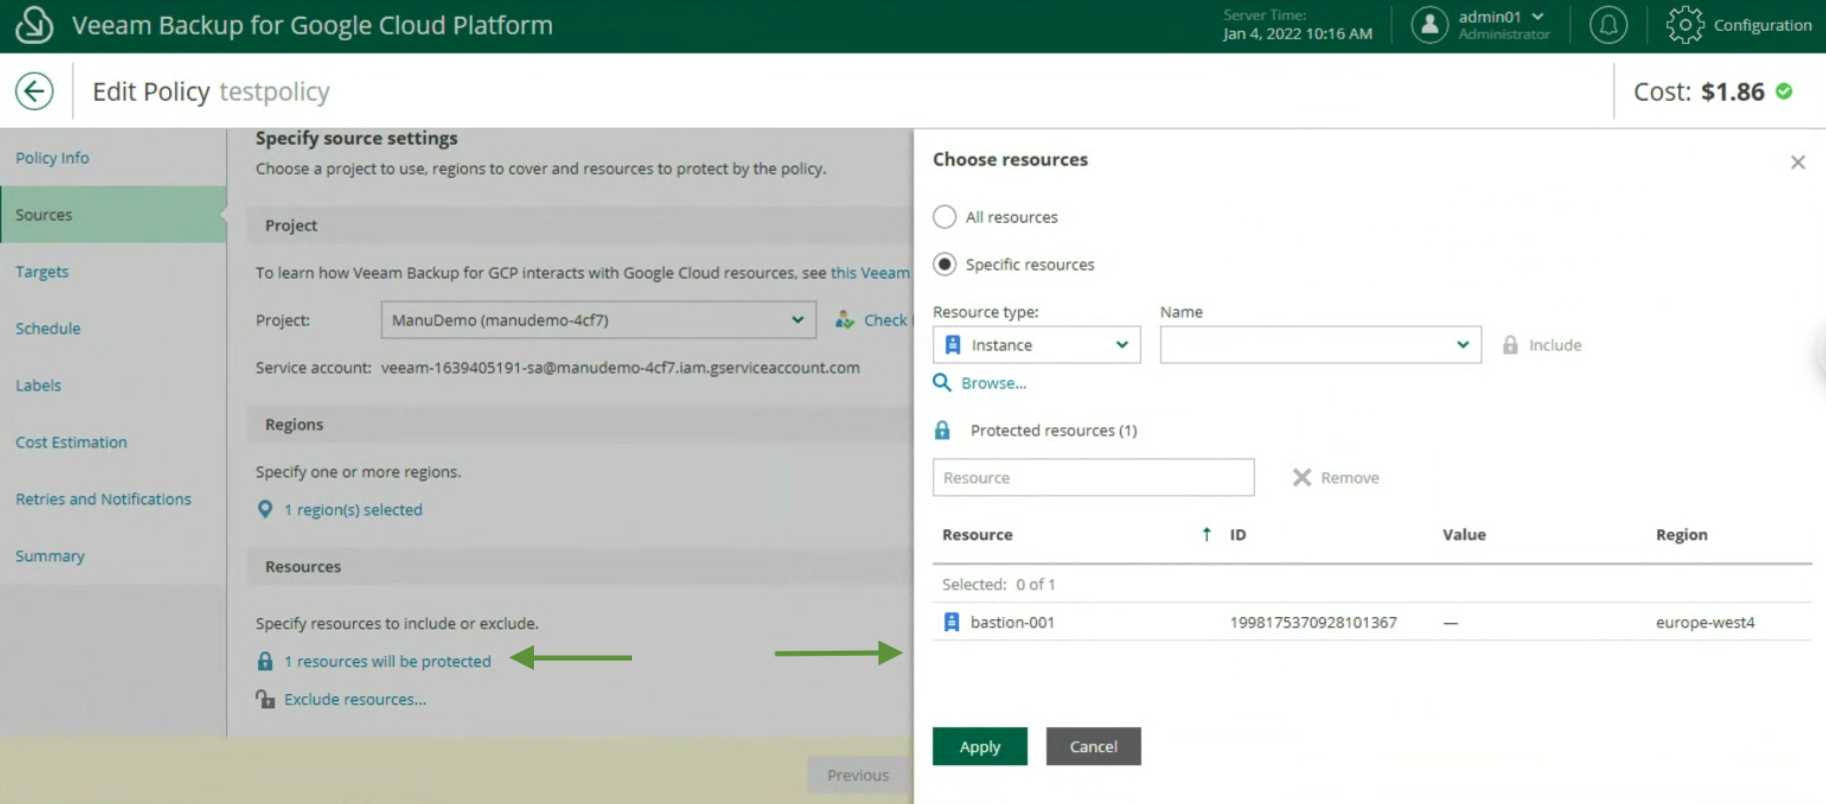Click the service account email text
The image size is (1826, 804).
point(620,367)
